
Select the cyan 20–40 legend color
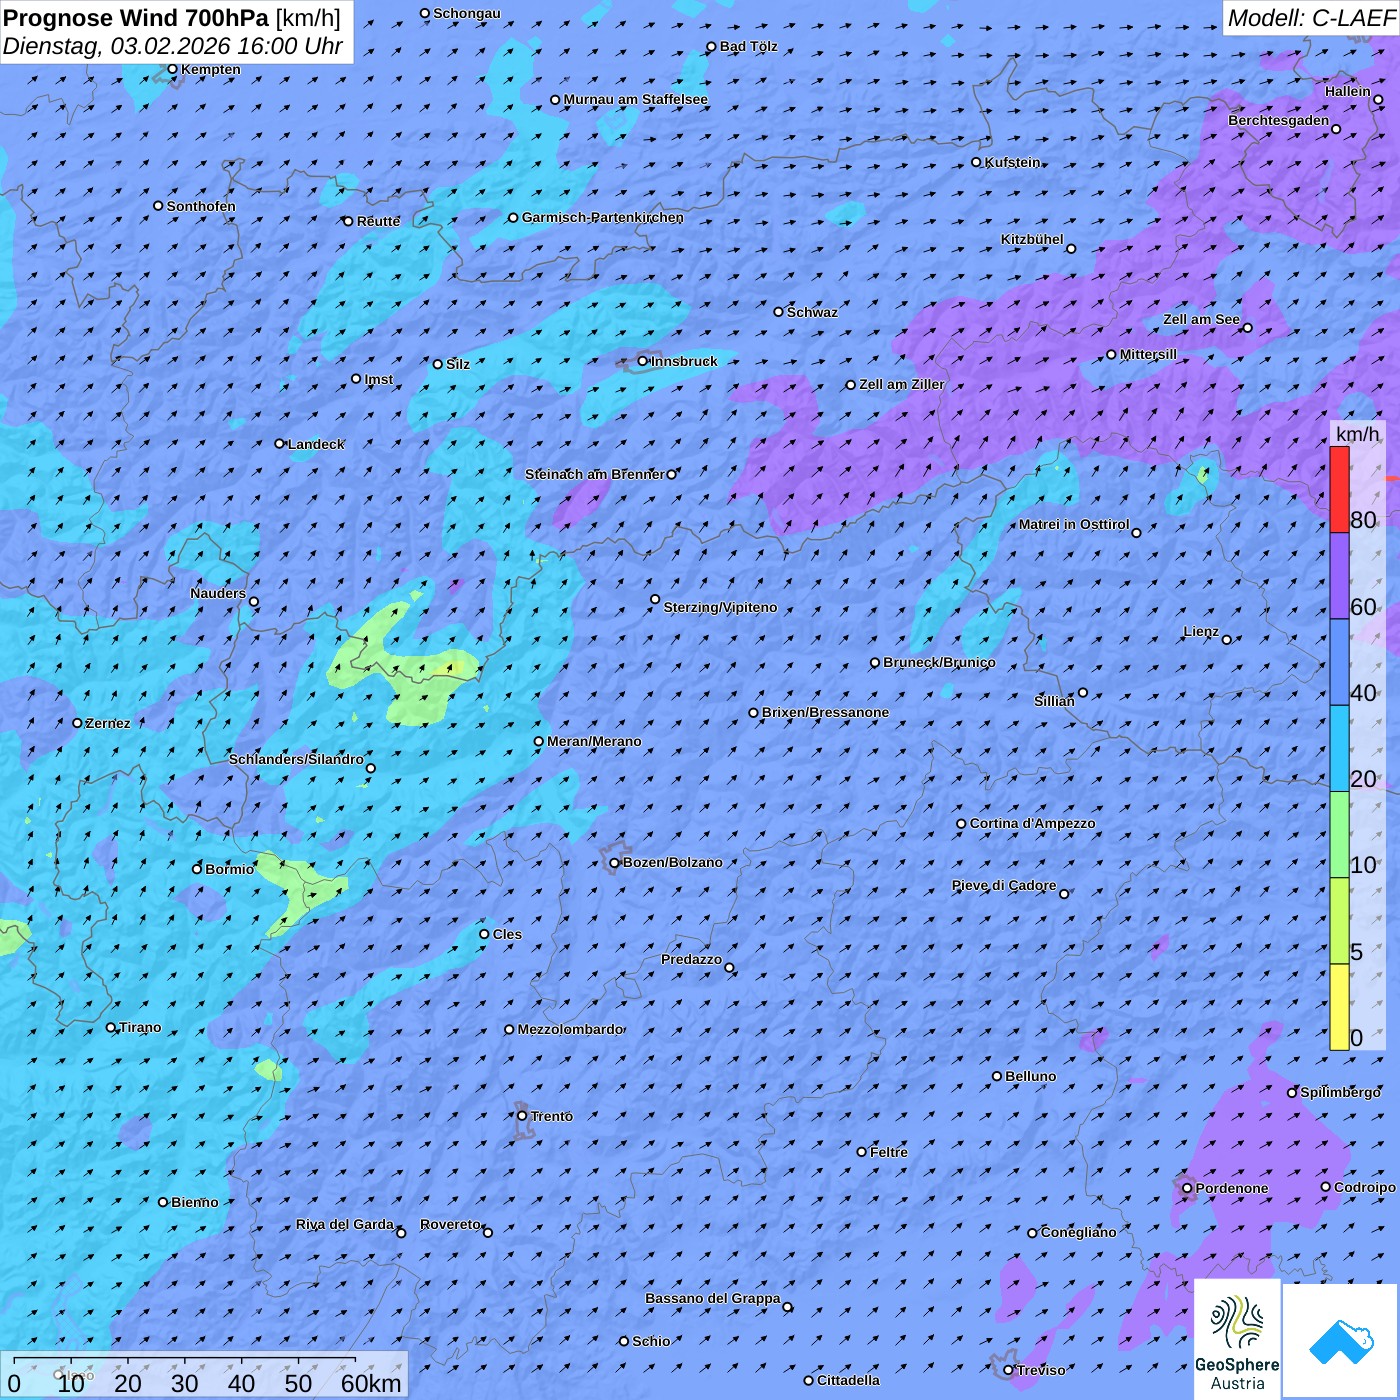click(1339, 749)
